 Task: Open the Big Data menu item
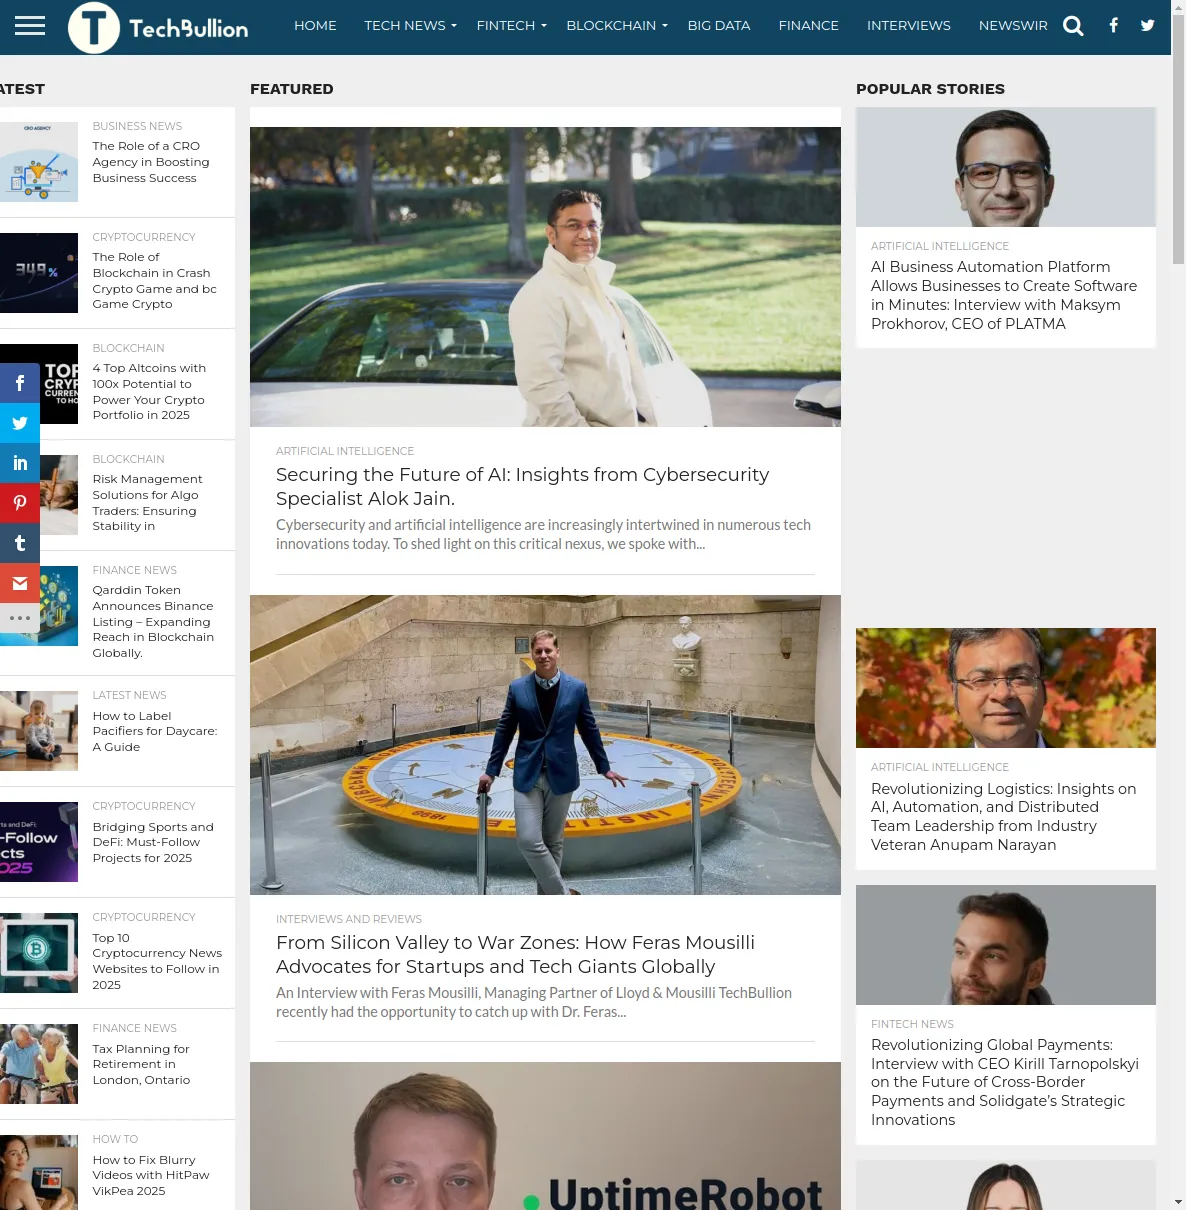[x=719, y=26]
